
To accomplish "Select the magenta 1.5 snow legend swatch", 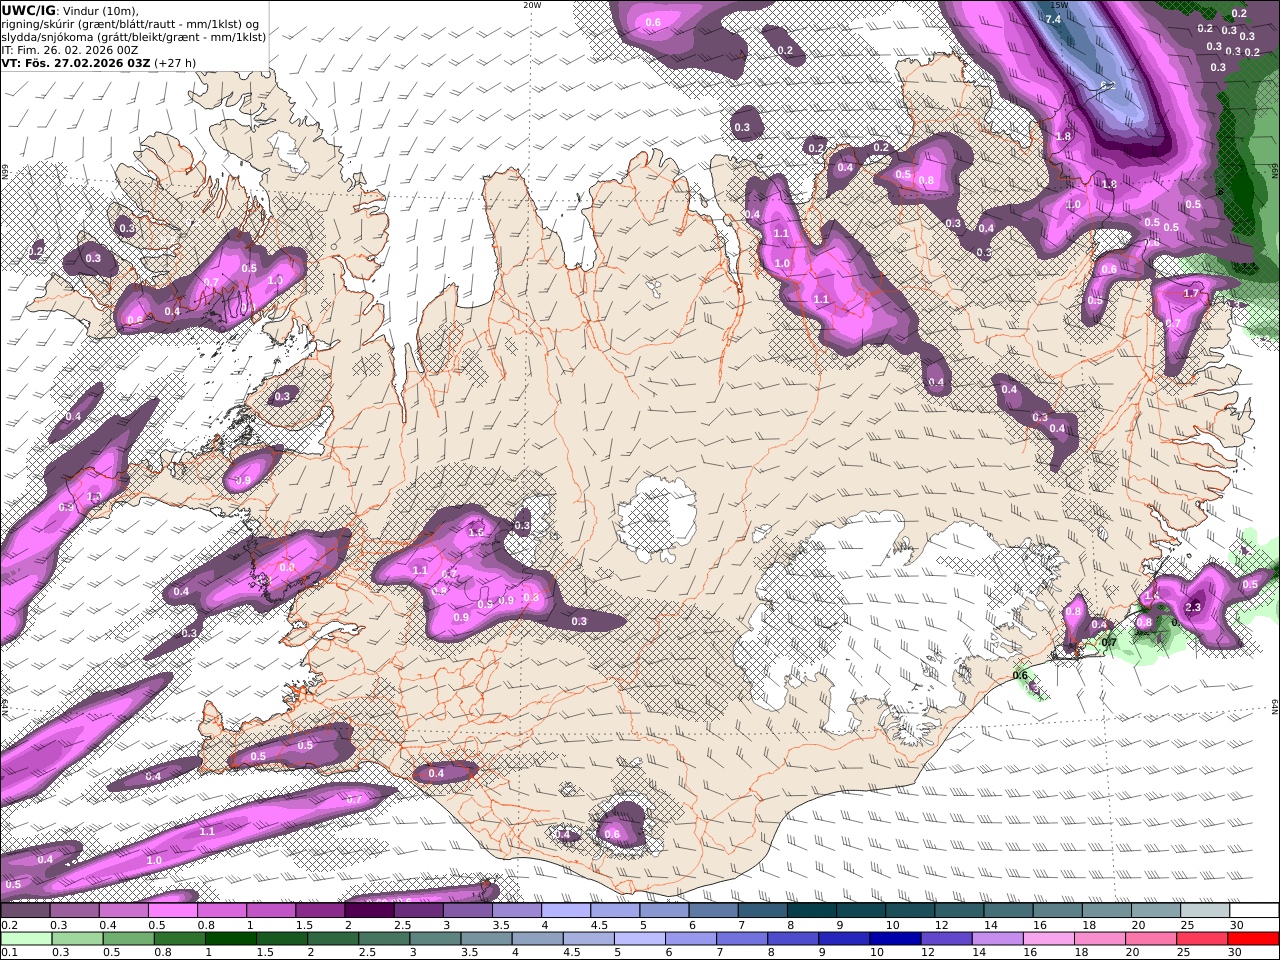I will point(319,911).
